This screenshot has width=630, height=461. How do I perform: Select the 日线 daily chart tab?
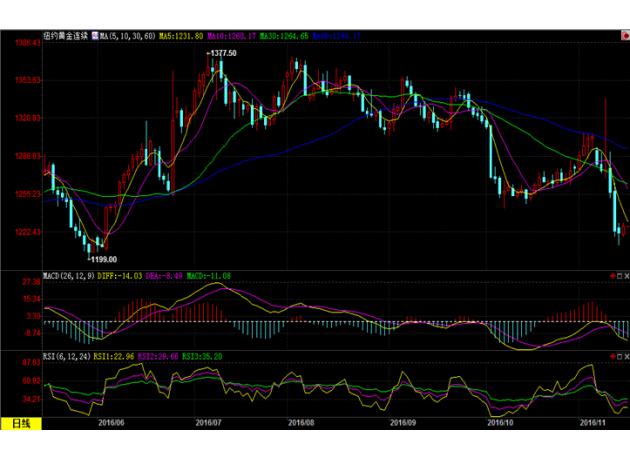point(21,423)
